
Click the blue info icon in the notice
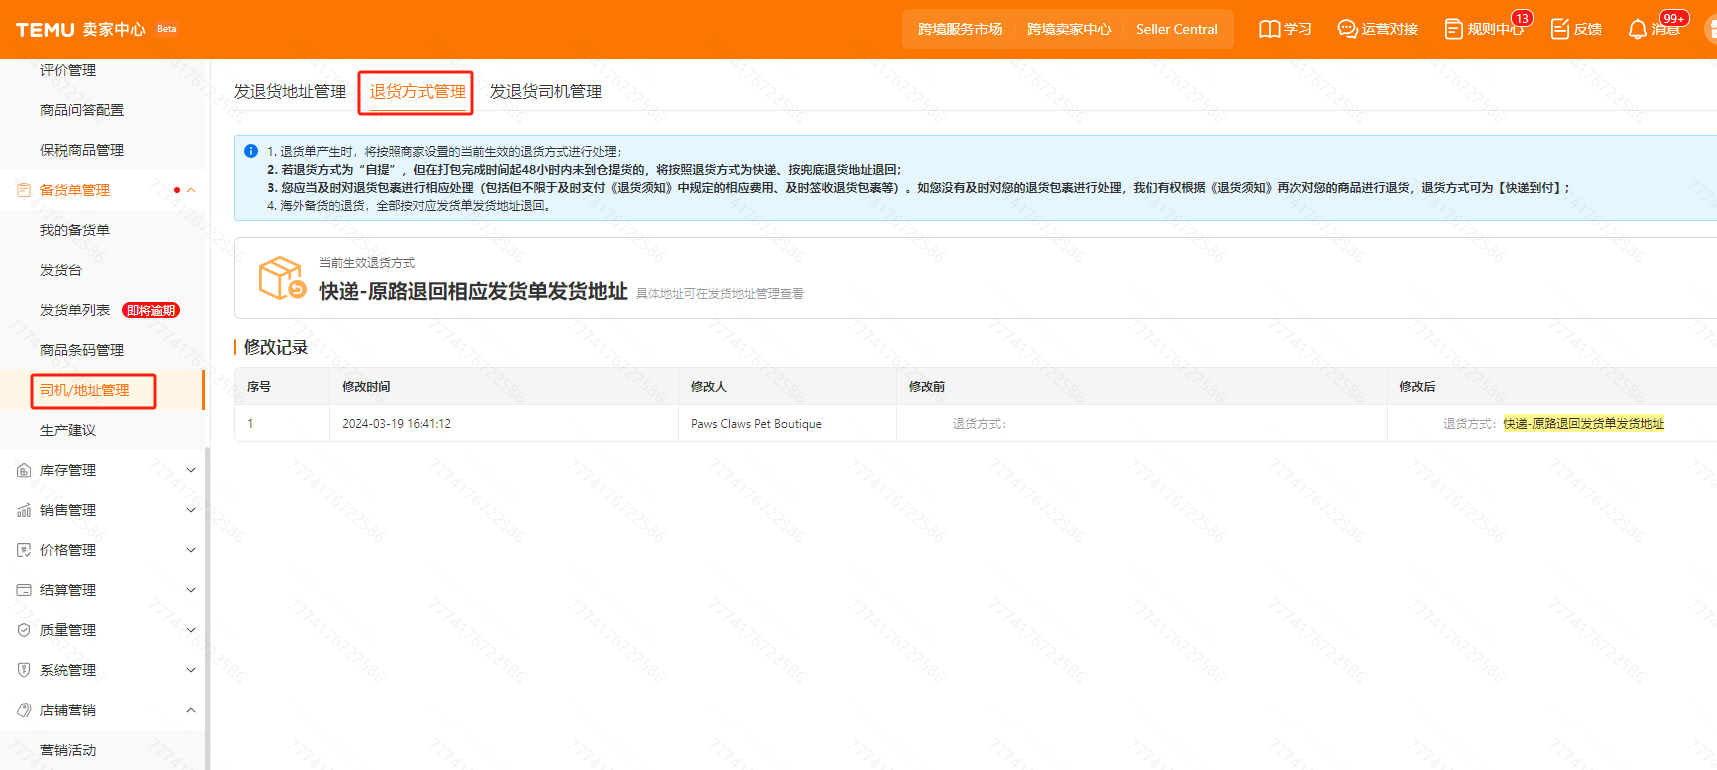[251, 151]
